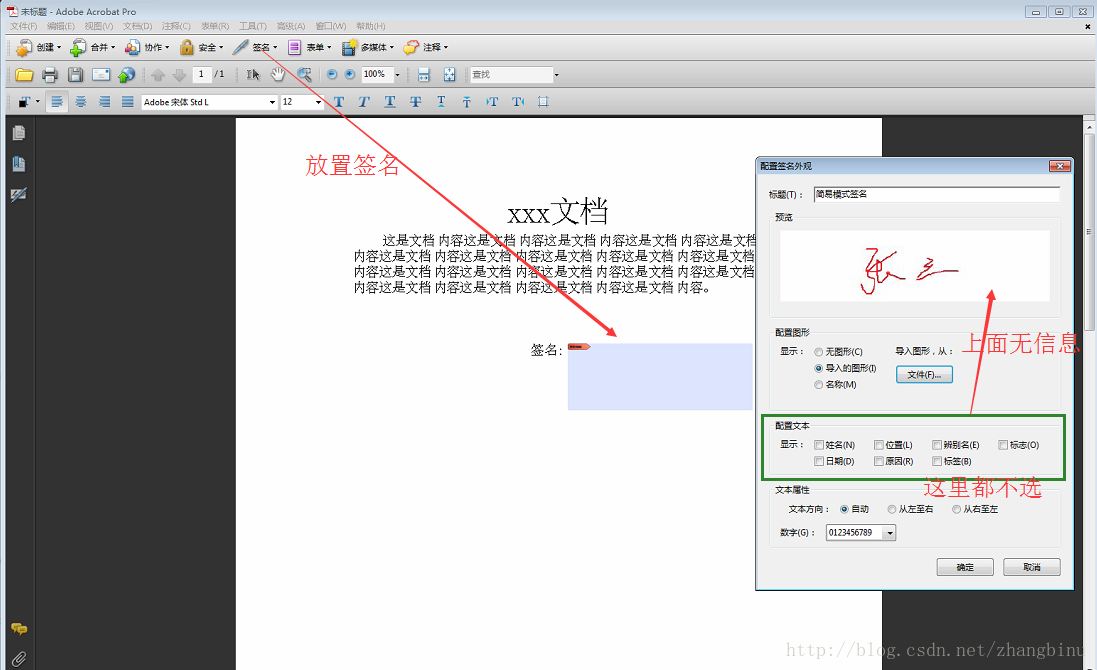Open the 视图(V) menu
This screenshot has width=1097, height=670.
99,26
